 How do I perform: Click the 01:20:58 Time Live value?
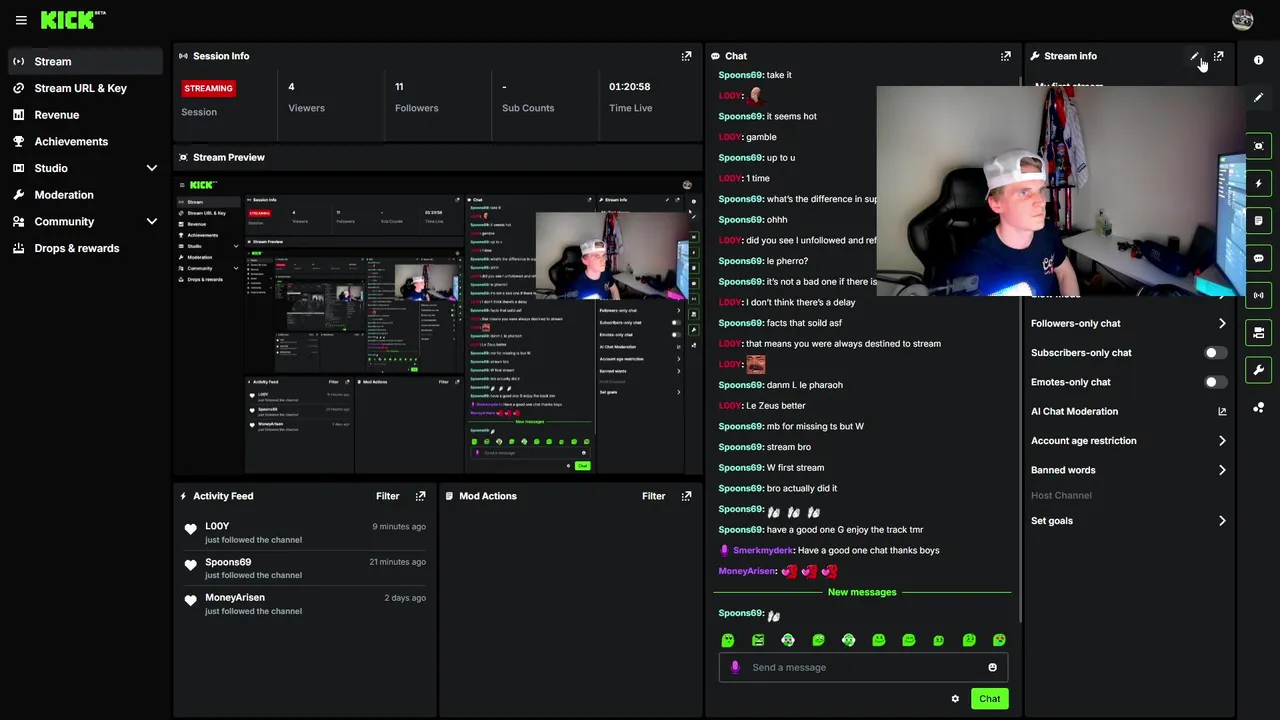click(630, 87)
